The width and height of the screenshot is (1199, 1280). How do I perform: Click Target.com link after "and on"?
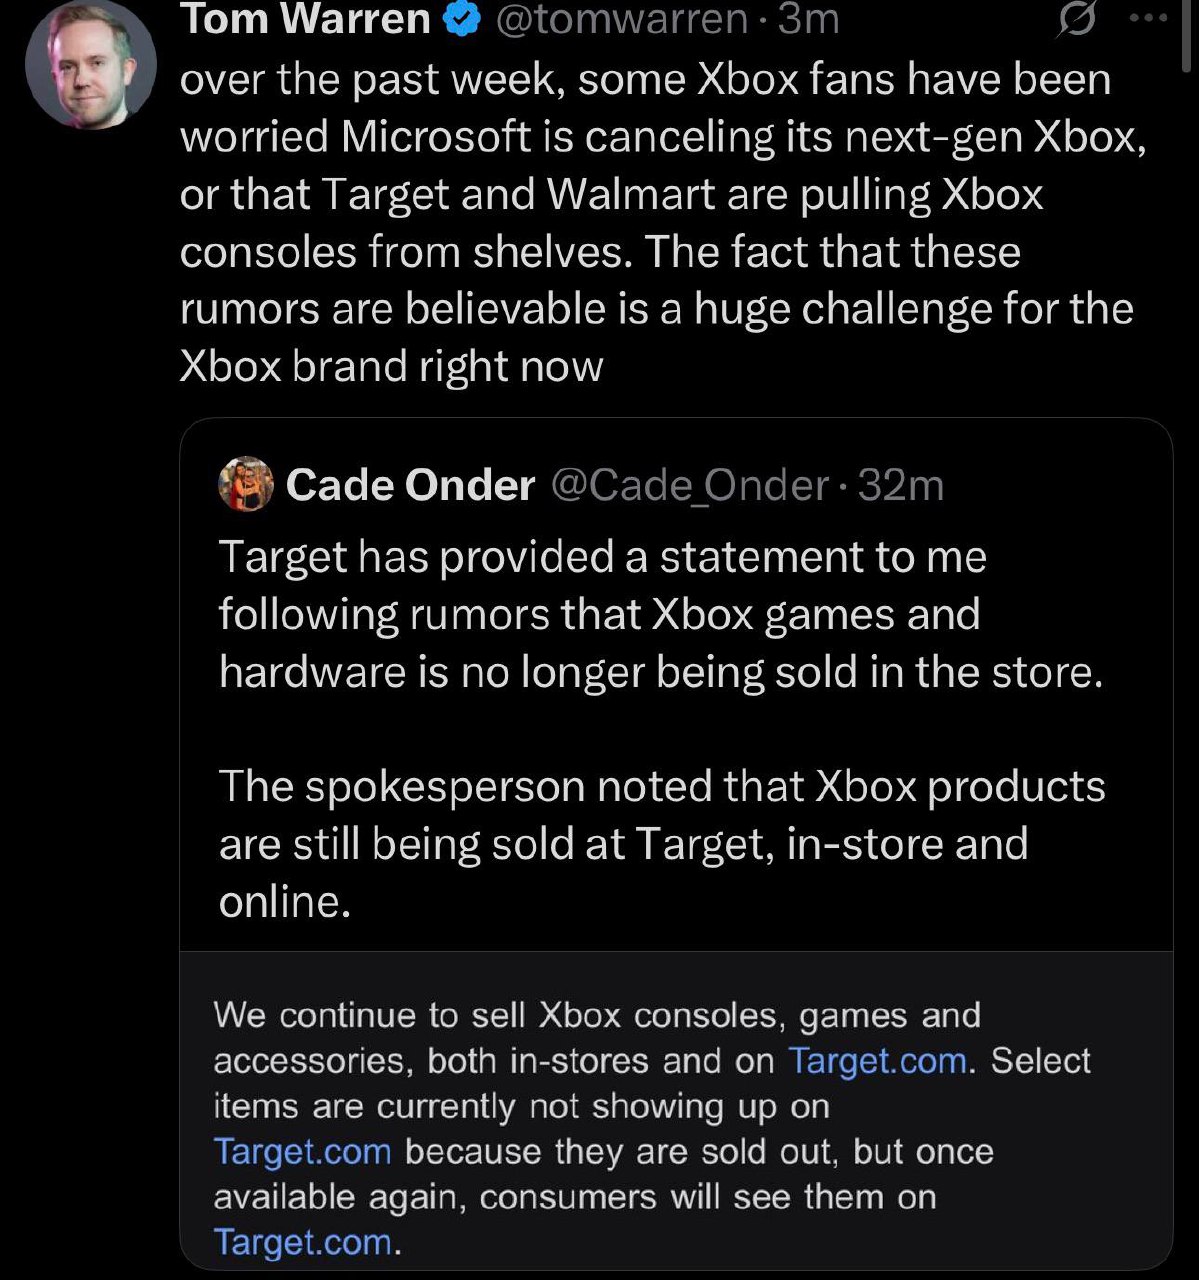(x=878, y=1060)
